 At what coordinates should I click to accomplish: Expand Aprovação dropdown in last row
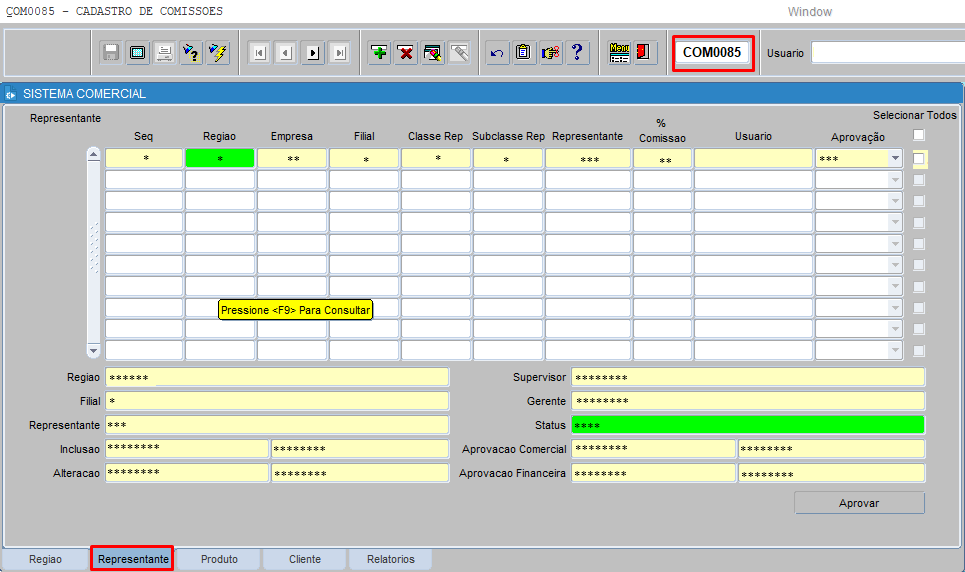[895, 351]
